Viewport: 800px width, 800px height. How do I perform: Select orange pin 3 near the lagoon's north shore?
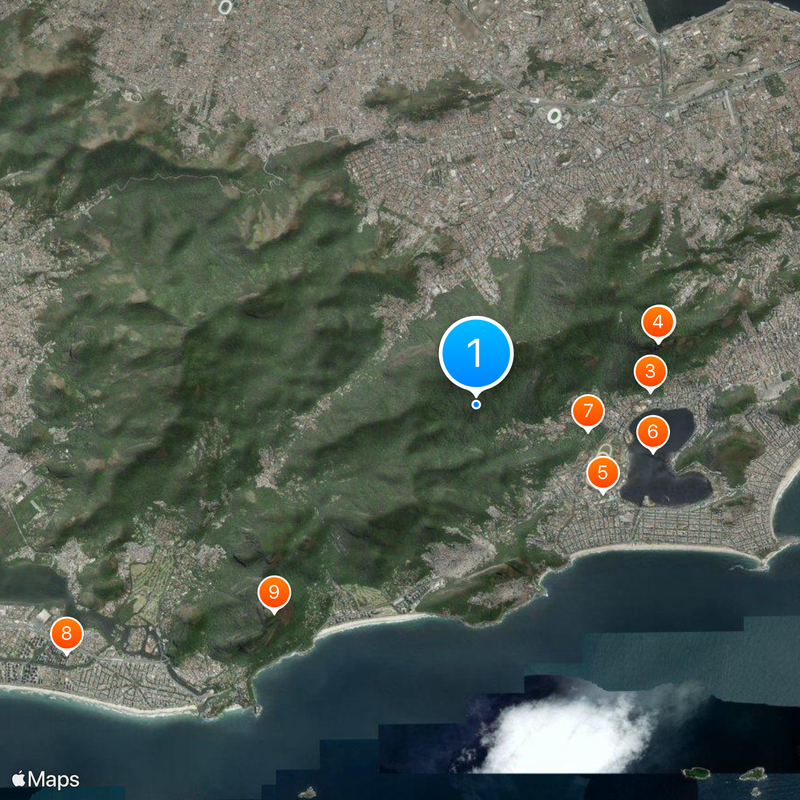(x=650, y=372)
